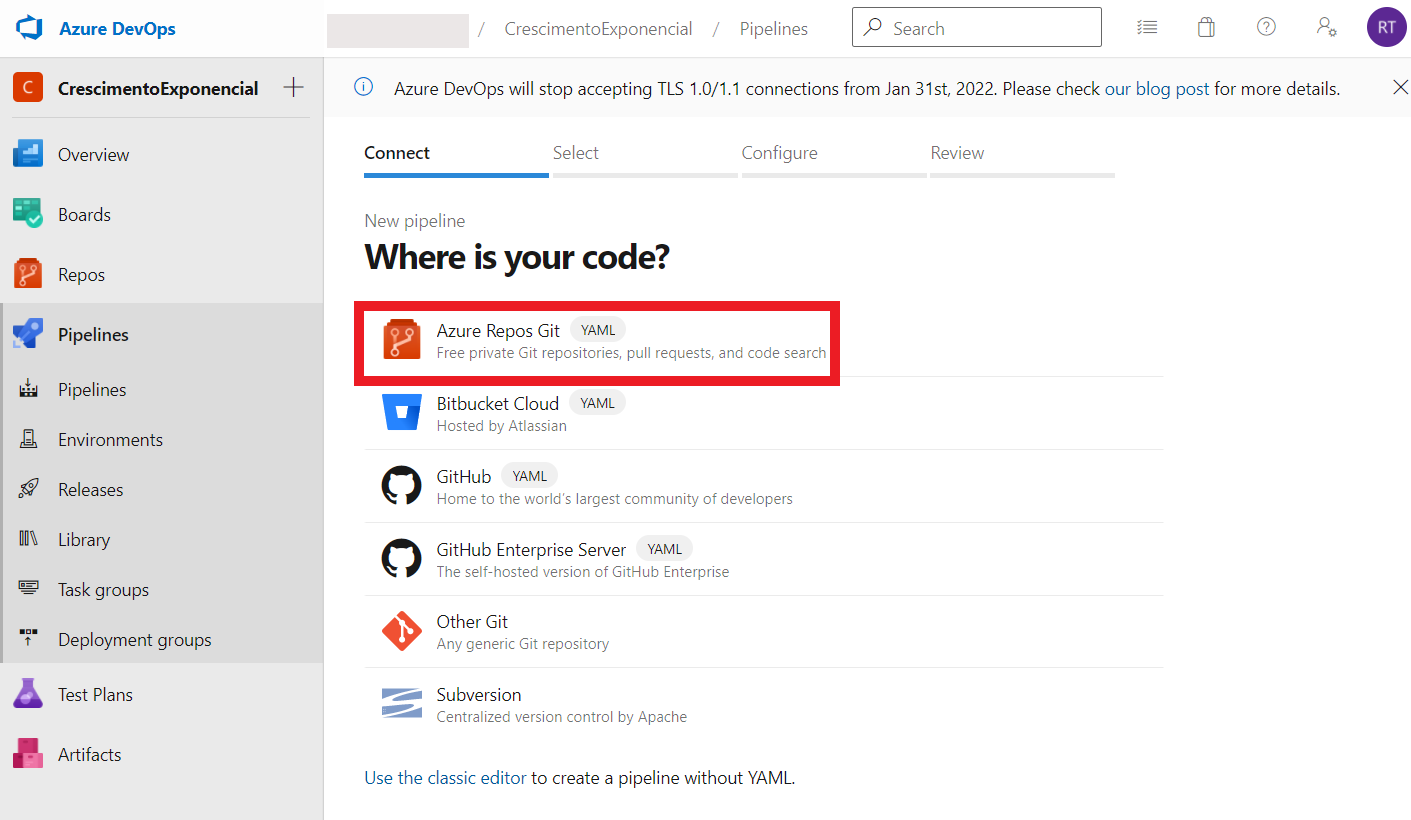
Task: Open Repos in the sidebar
Action: [162, 274]
